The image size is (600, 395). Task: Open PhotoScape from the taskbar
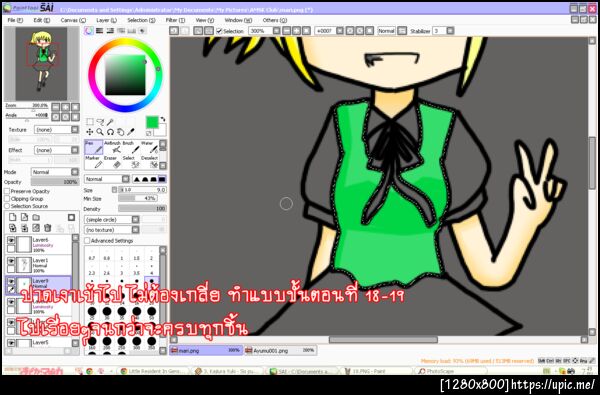tap(452, 371)
